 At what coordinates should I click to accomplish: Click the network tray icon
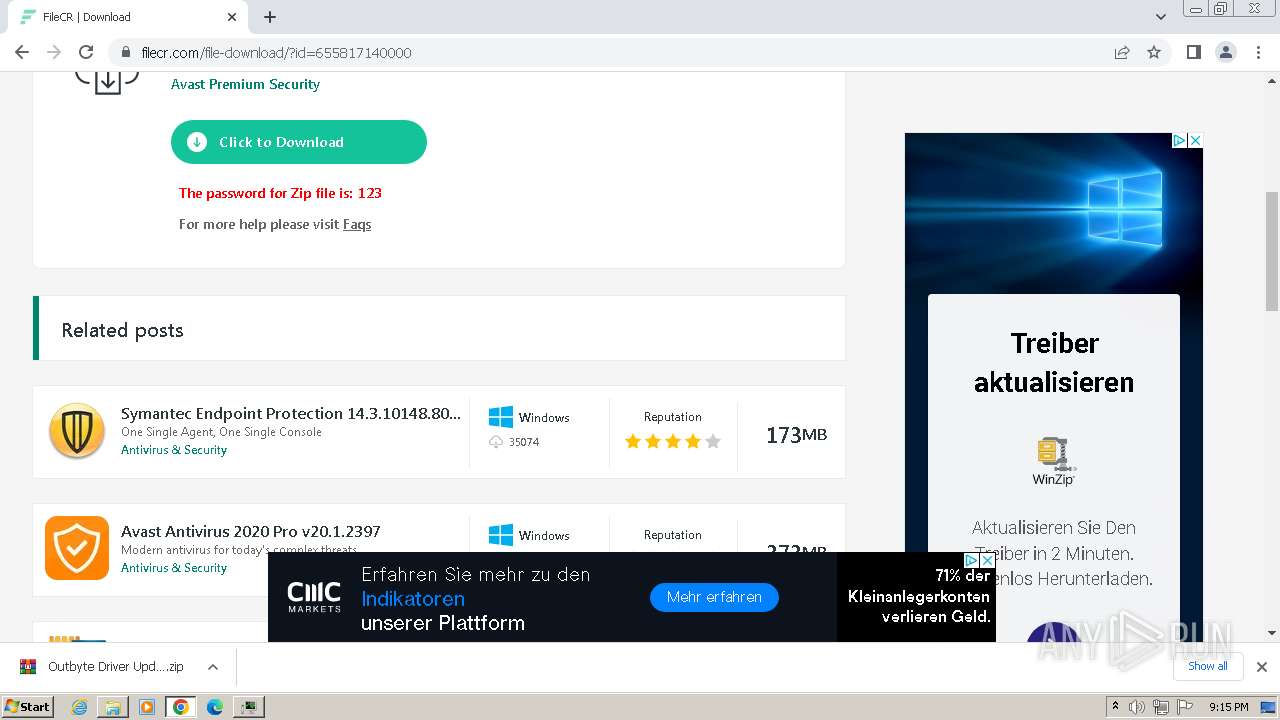(1161, 707)
